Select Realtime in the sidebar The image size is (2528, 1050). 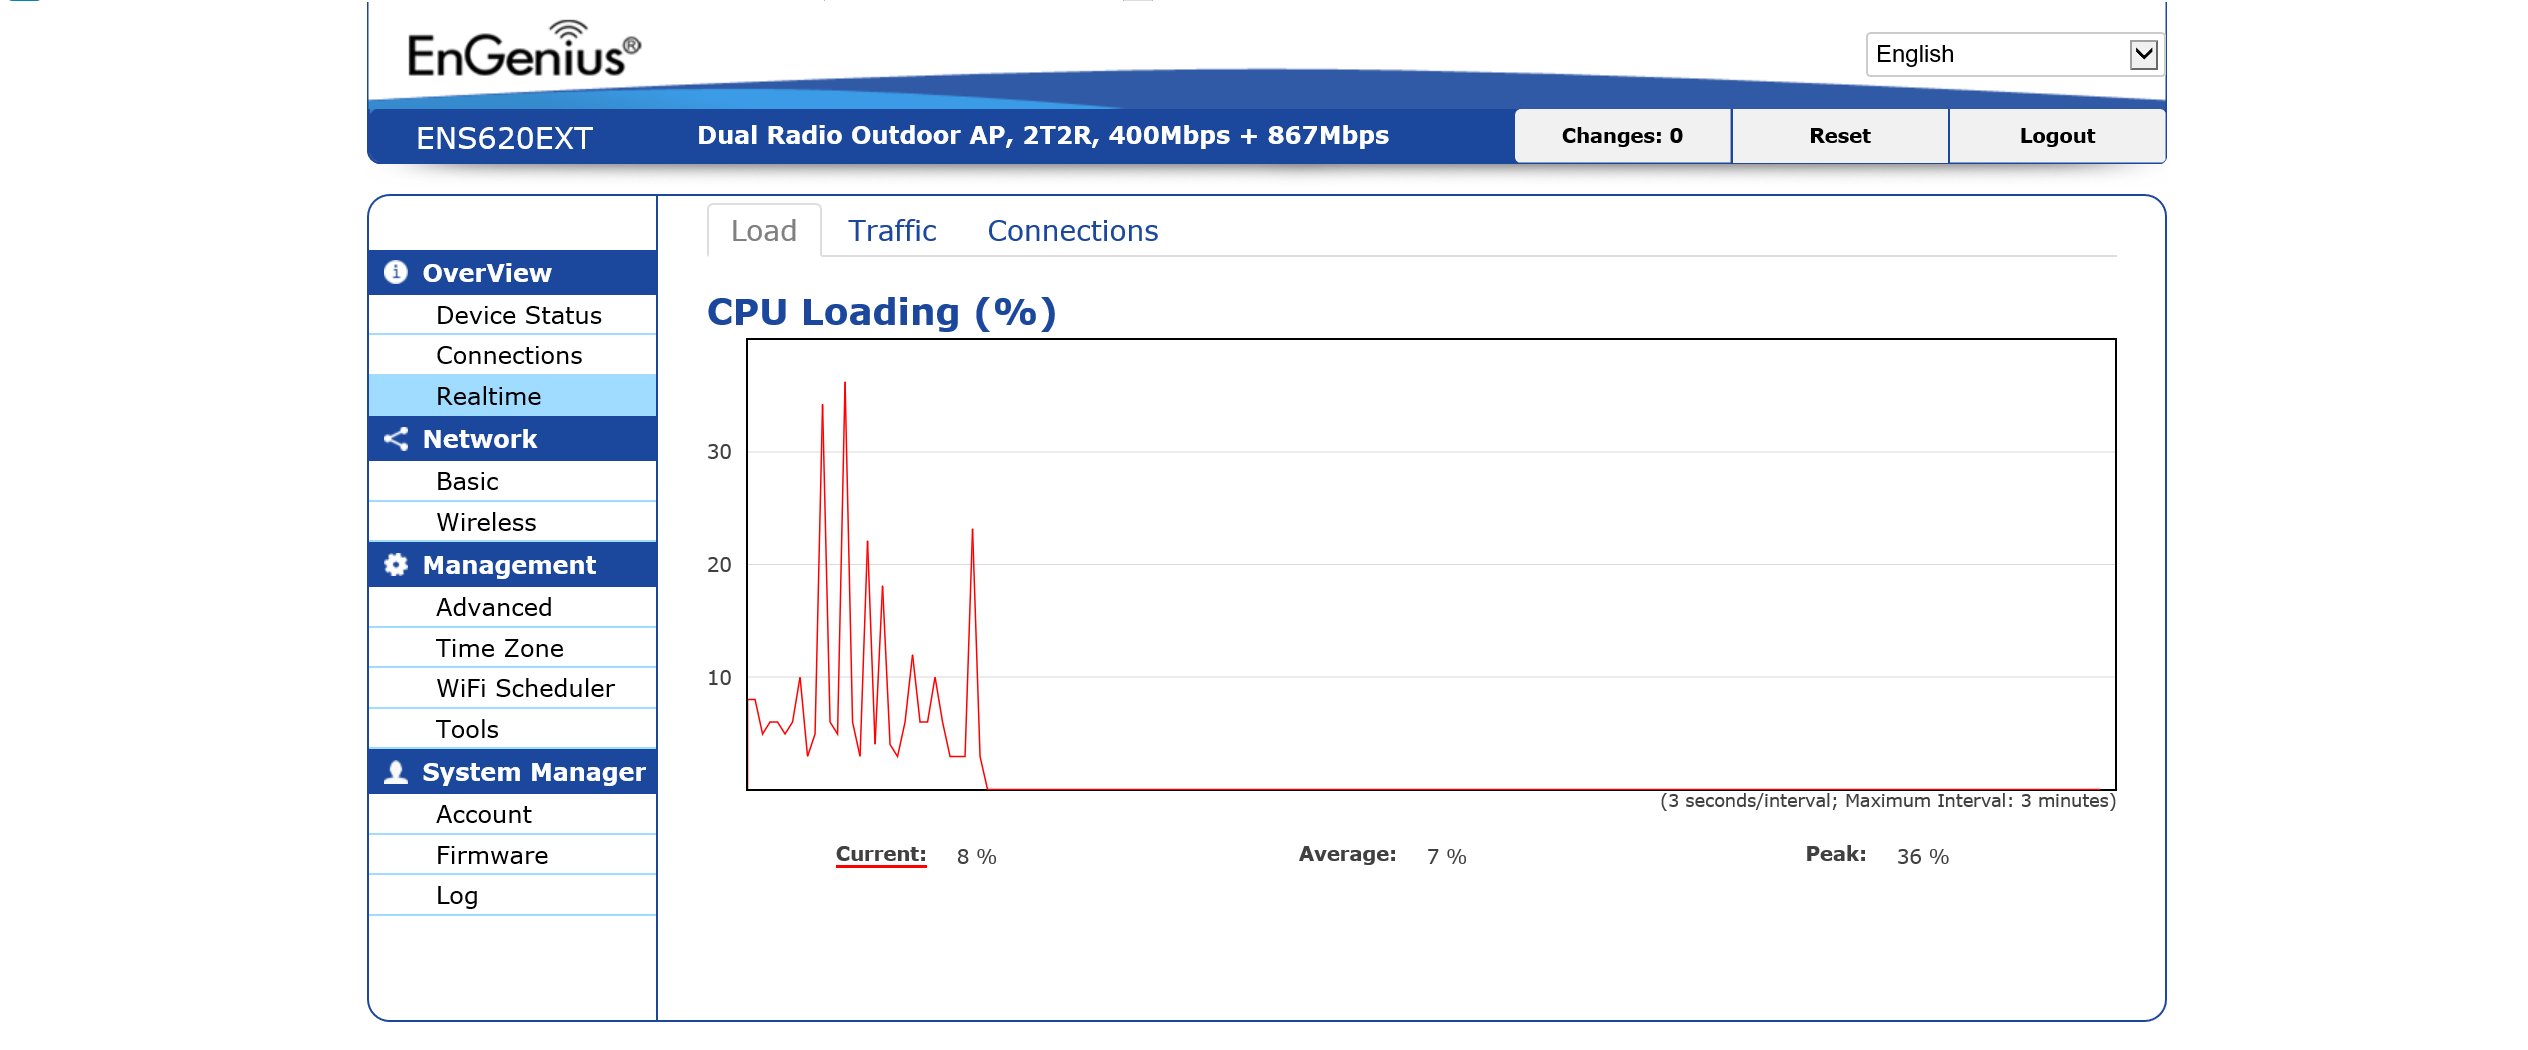pyautogui.click(x=513, y=396)
